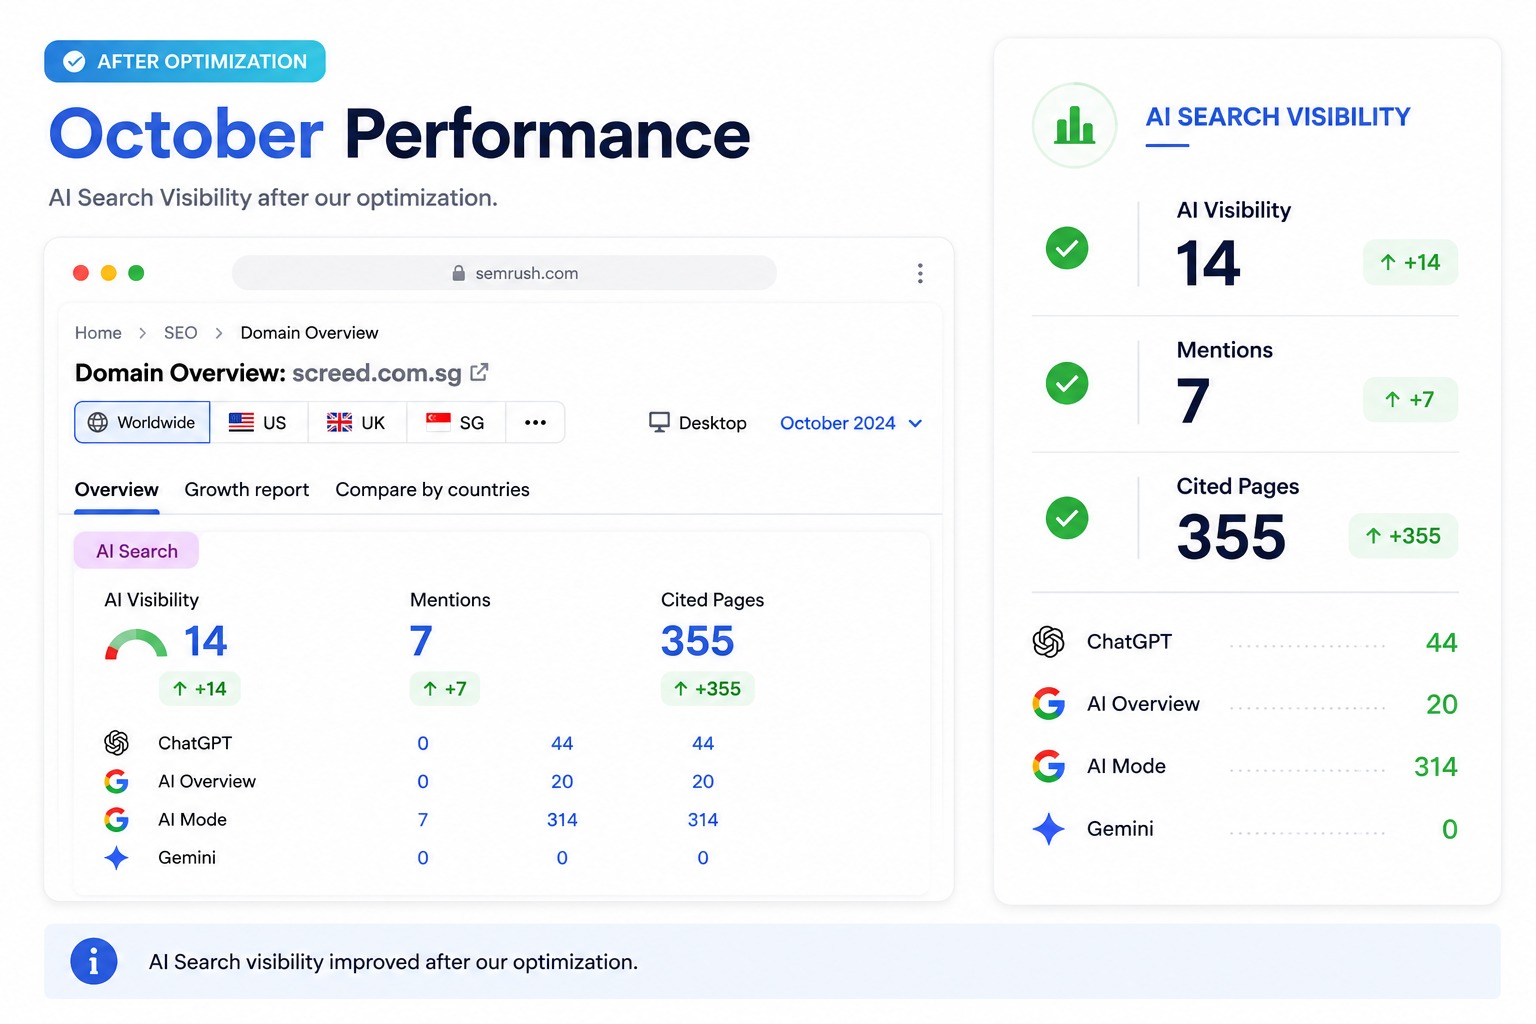Click the UK flag icon
The image size is (1536, 1024).
[x=340, y=422]
